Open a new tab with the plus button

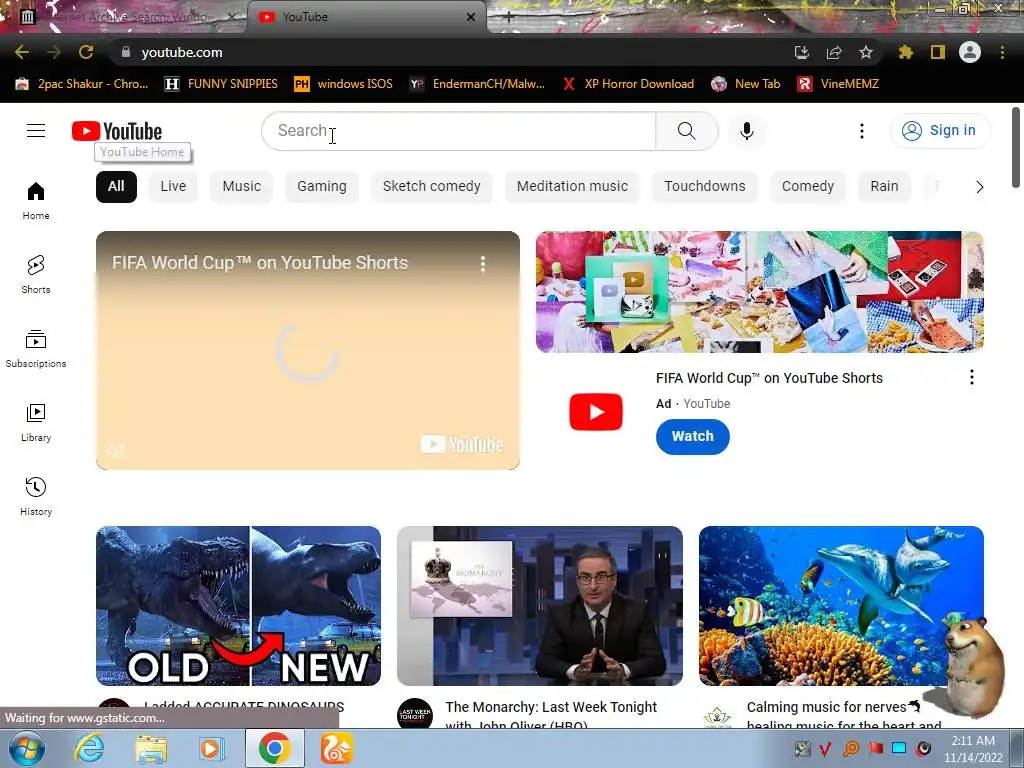[509, 18]
